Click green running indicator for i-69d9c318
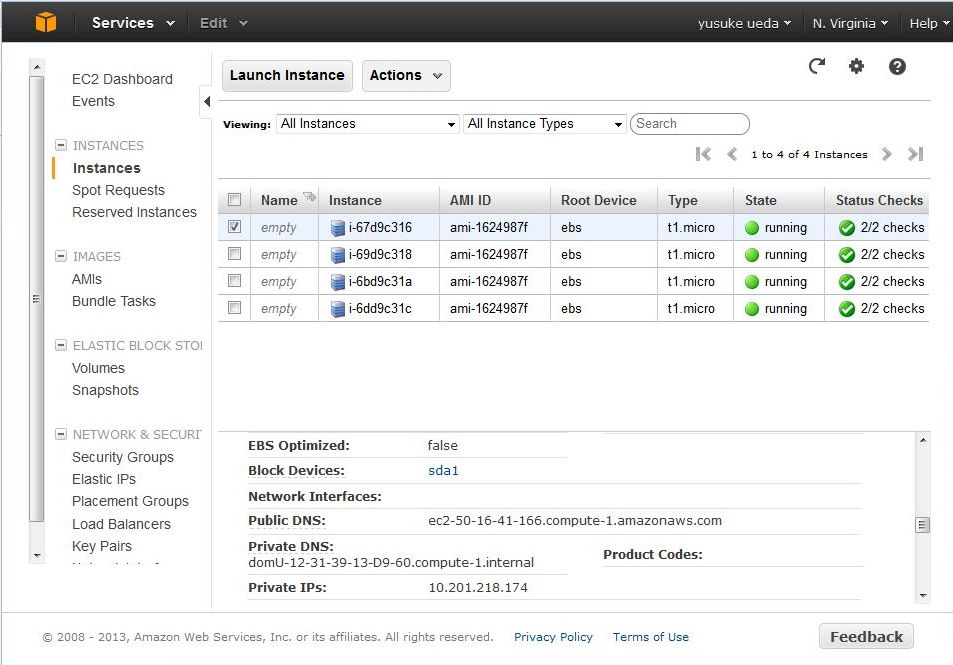Image resolution: width=953 pixels, height=665 pixels. (x=752, y=255)
